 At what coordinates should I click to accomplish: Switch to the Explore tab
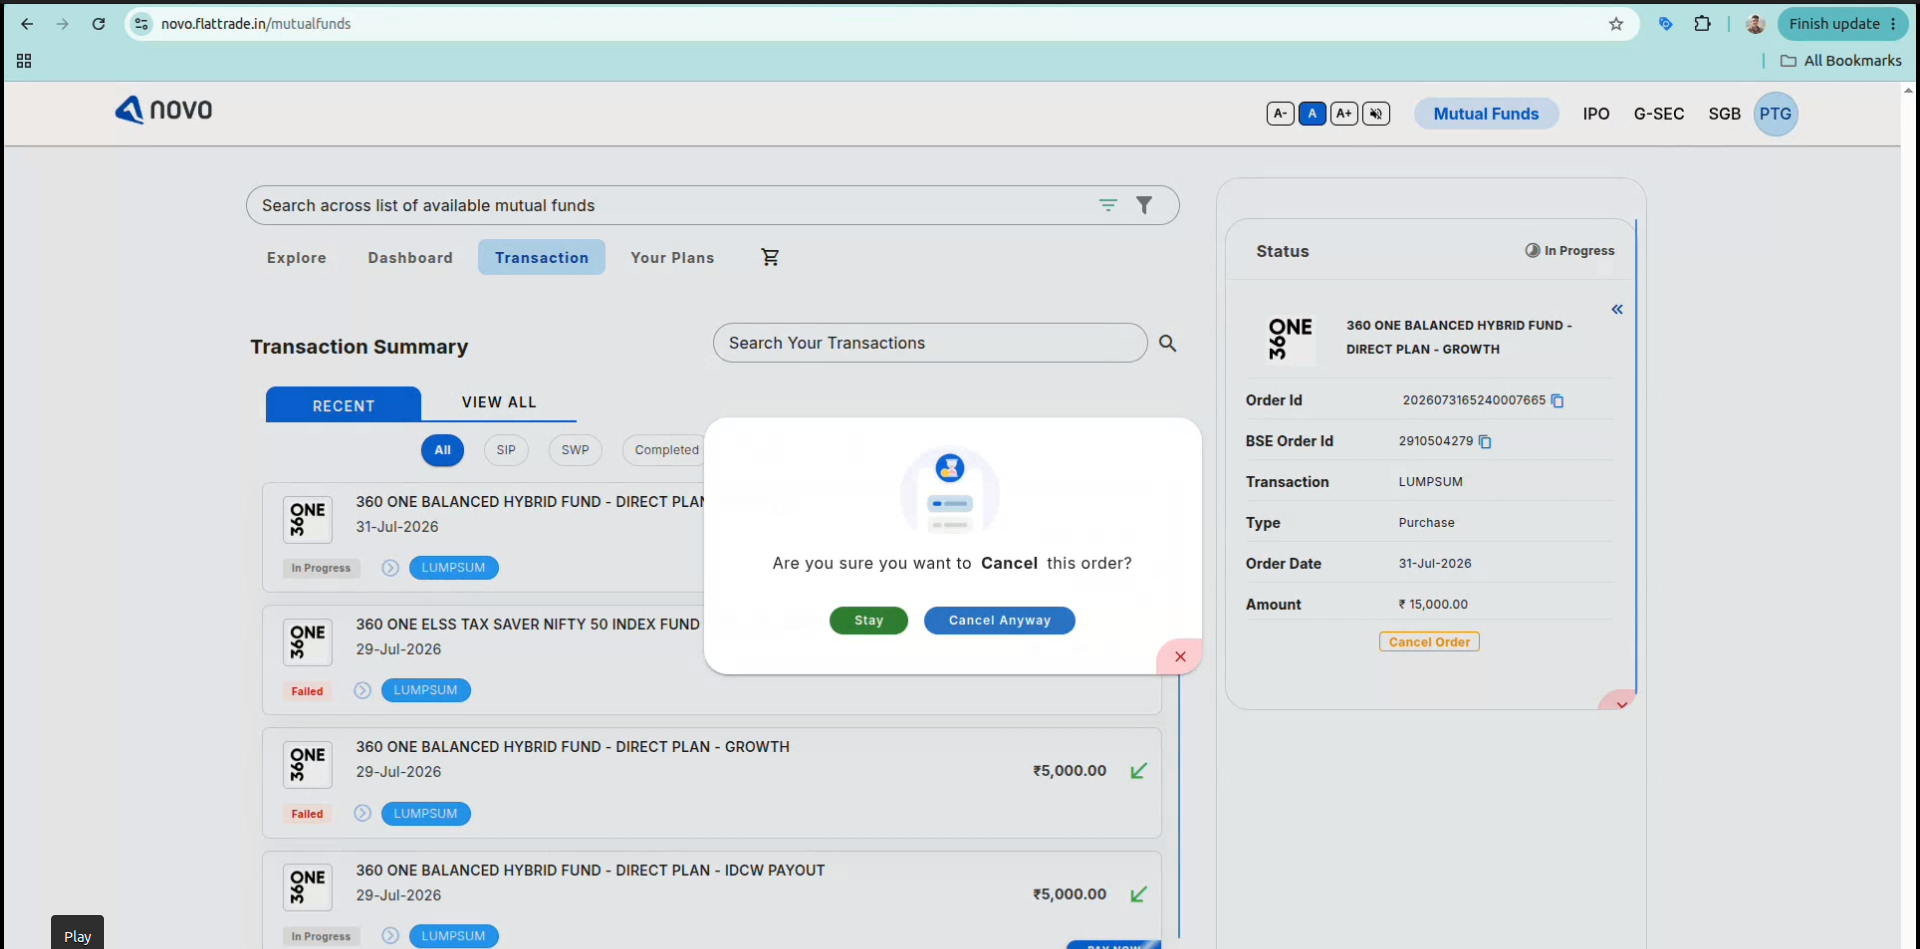[297, 258]
